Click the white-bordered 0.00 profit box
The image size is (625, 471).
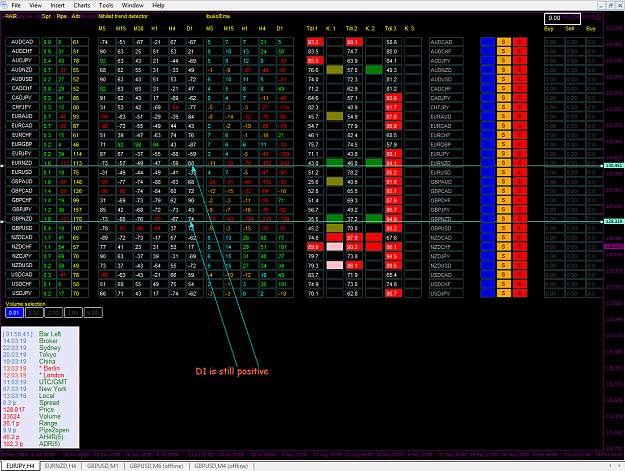coord(562,18)
